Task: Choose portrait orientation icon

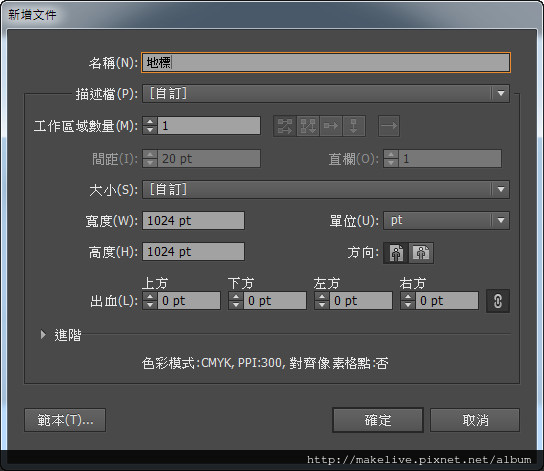Action: [396, 253]
